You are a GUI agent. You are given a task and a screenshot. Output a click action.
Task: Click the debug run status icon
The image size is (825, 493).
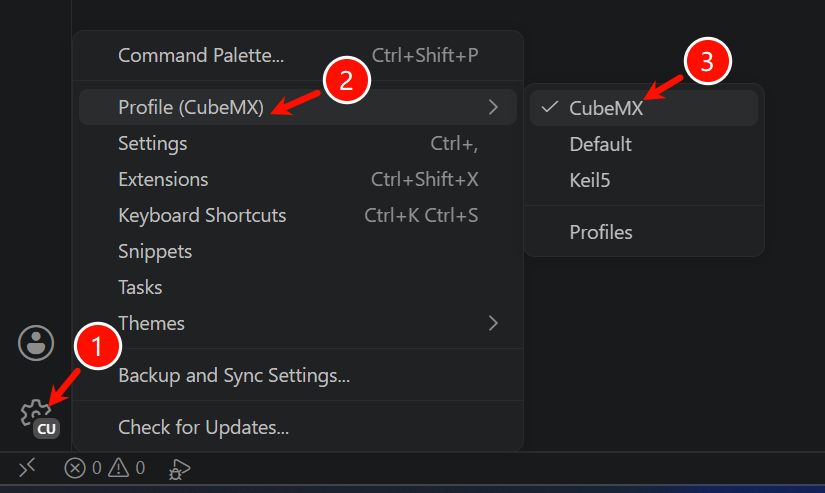pos(179,468)
